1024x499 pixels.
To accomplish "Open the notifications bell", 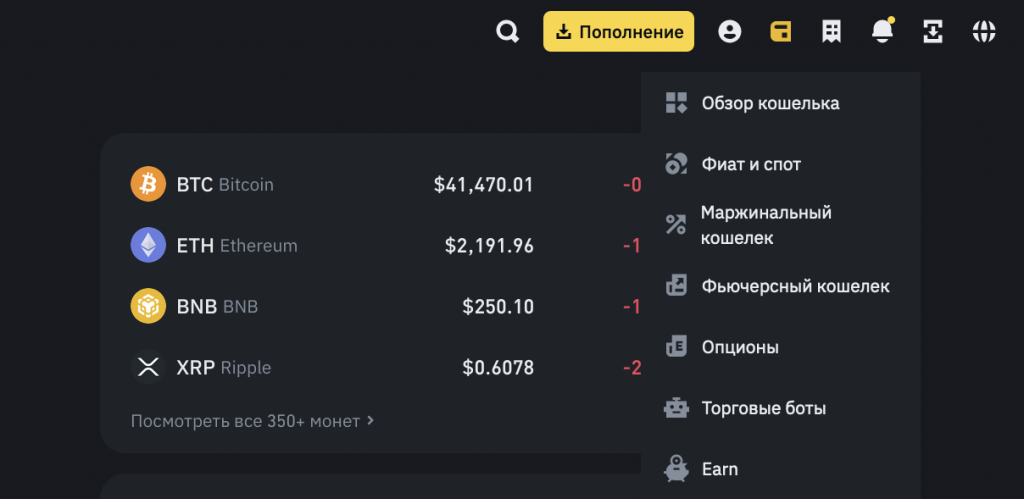I will [x=882, y=32].
